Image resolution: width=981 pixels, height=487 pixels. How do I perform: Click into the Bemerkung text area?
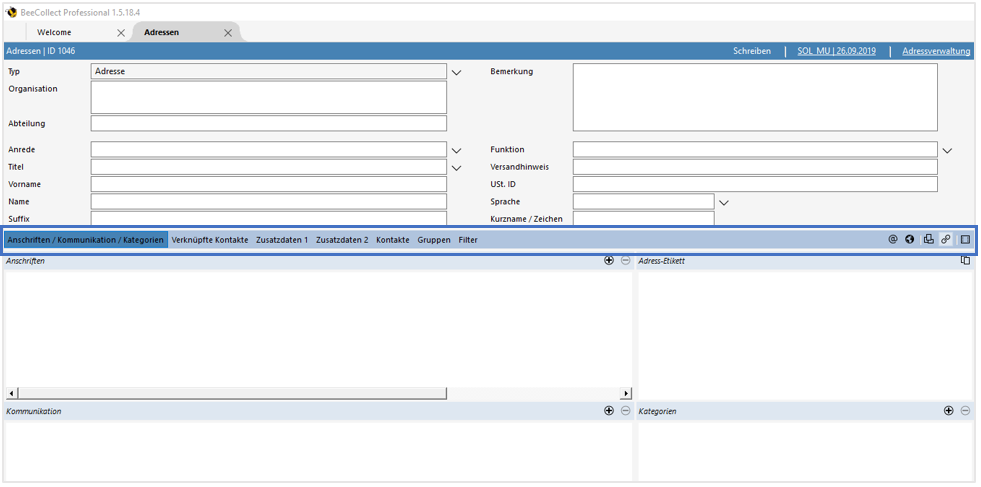tap(755, 97)
